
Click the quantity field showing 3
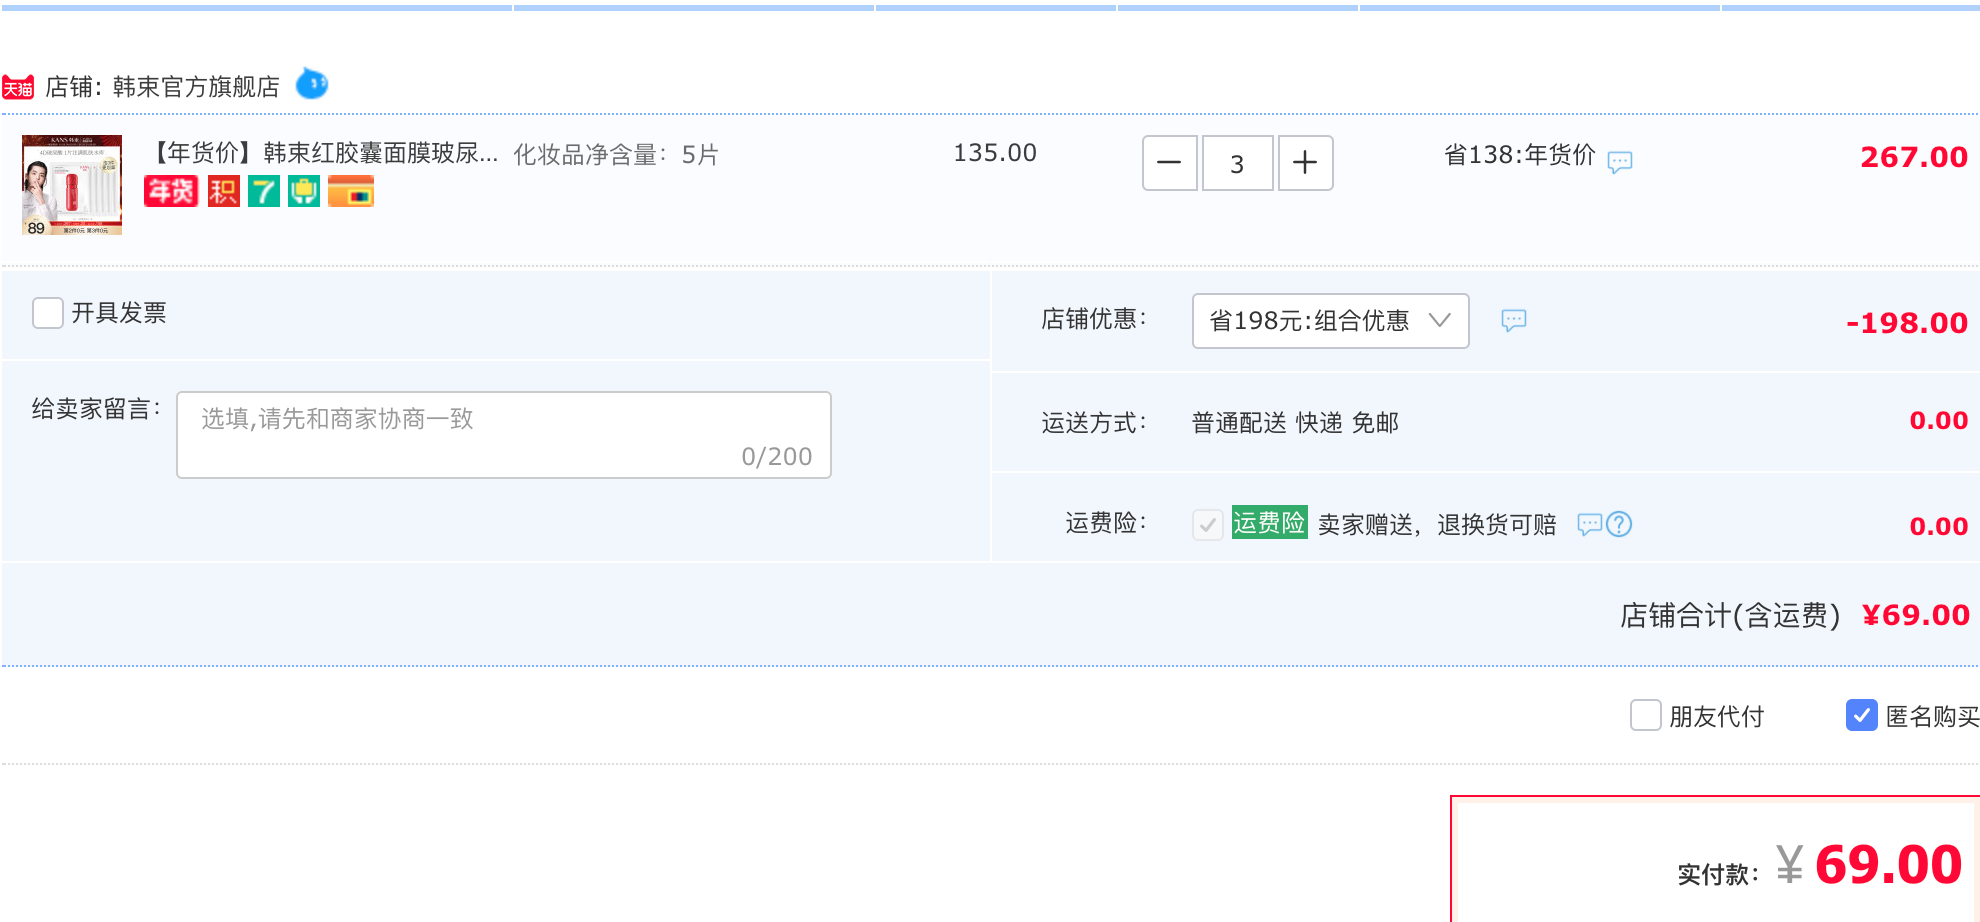point(1237,163)
